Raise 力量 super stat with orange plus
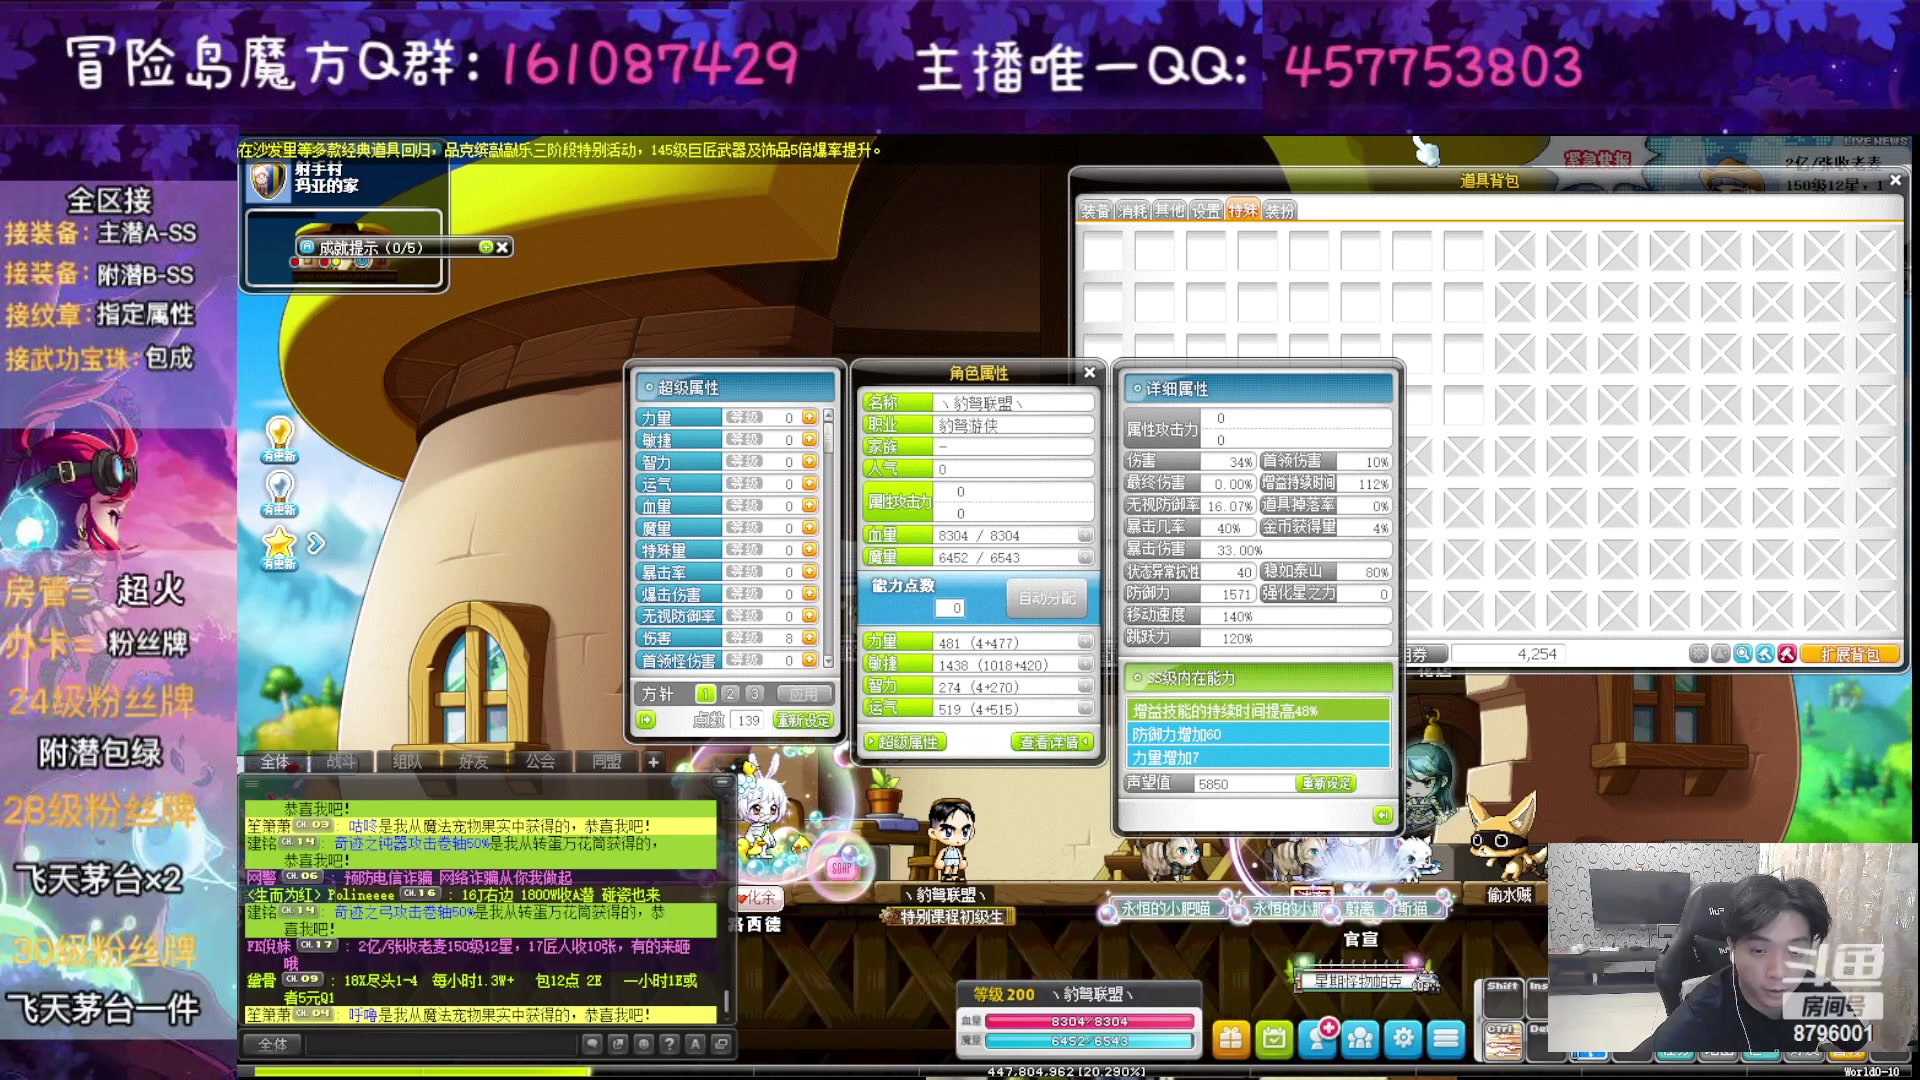Screen dimensions: 1920x1080 coord(809,418)
